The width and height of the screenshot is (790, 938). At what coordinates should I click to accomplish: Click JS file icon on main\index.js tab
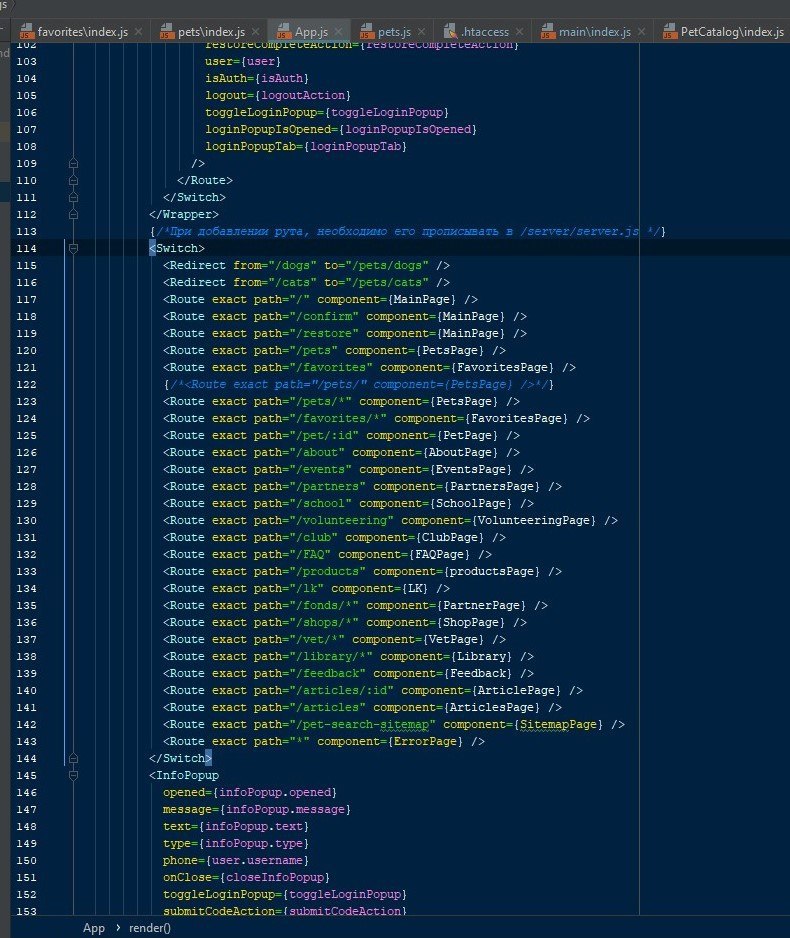tap(548, 32)
